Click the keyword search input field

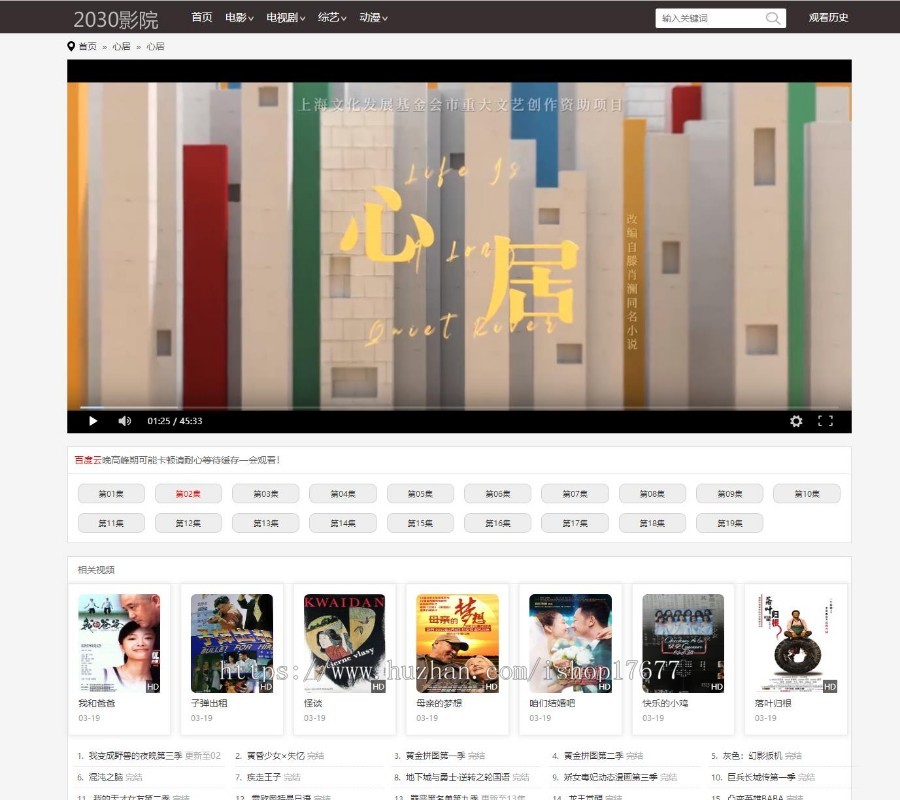(711, 18)
